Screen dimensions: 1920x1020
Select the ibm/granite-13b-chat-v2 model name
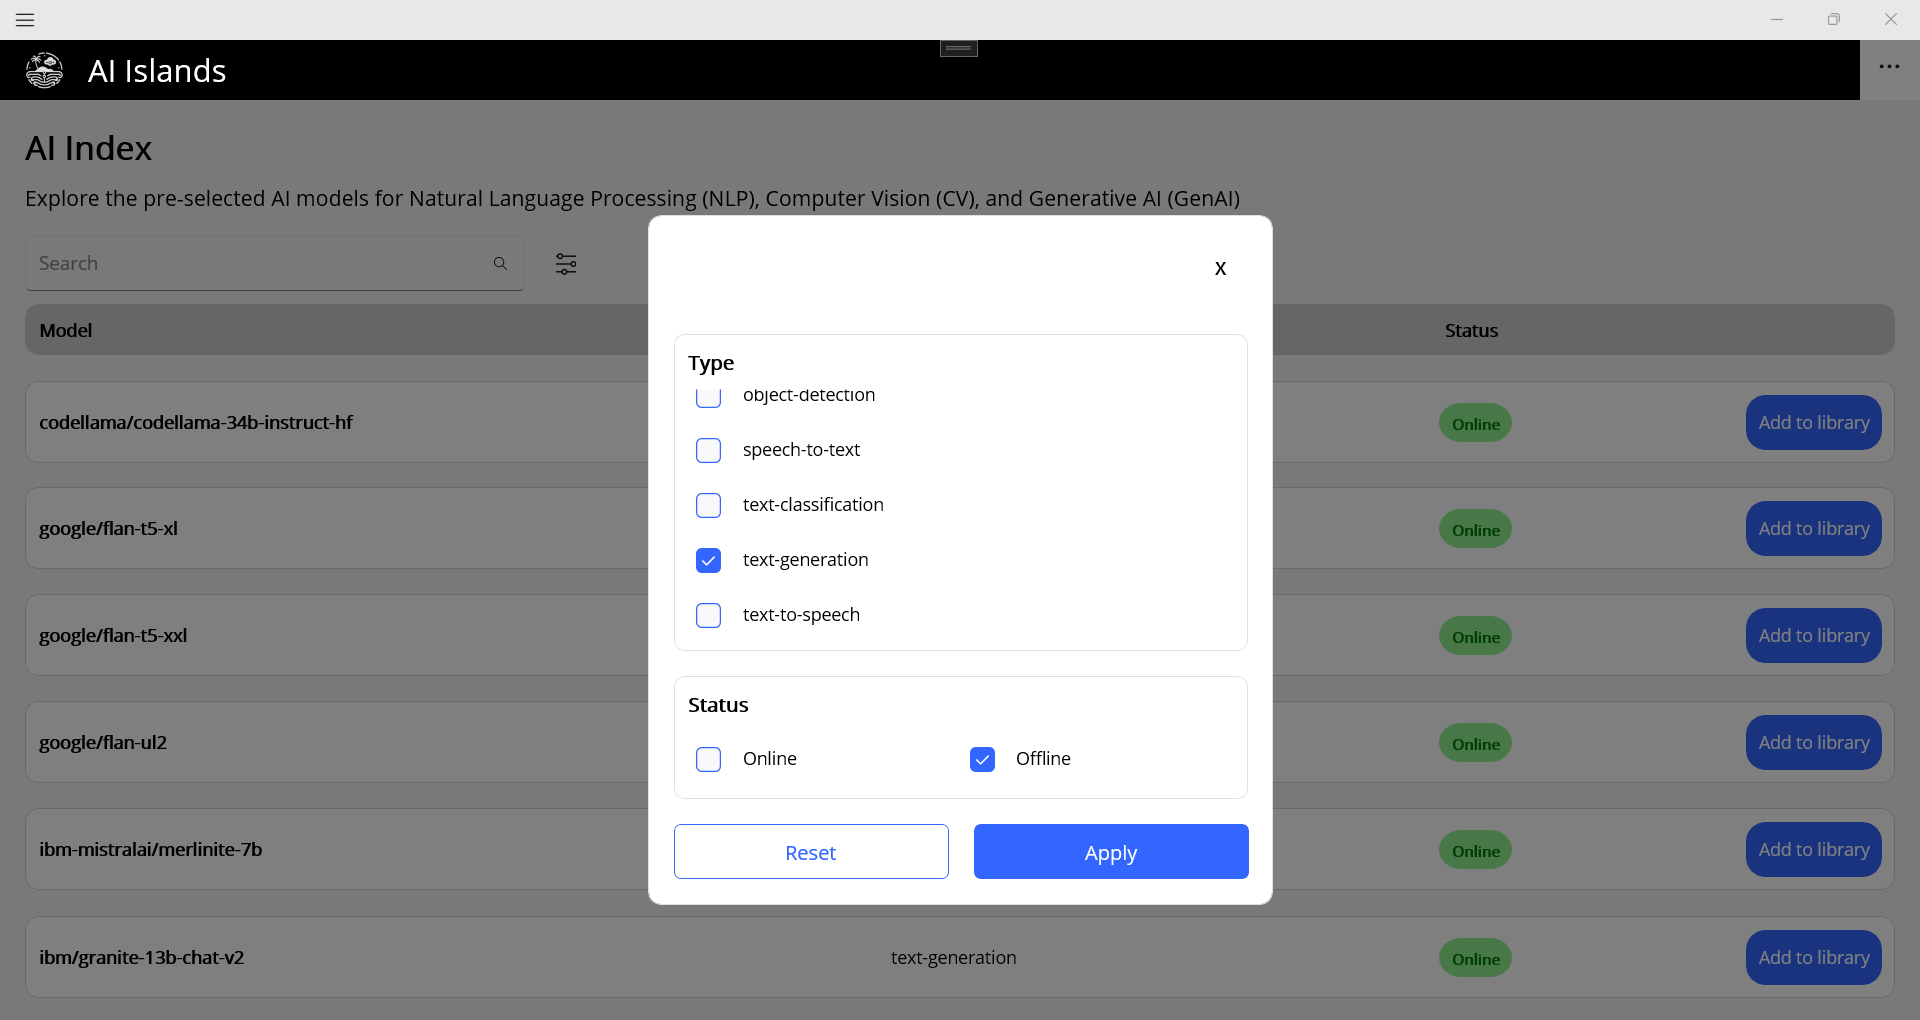(142, 957)
